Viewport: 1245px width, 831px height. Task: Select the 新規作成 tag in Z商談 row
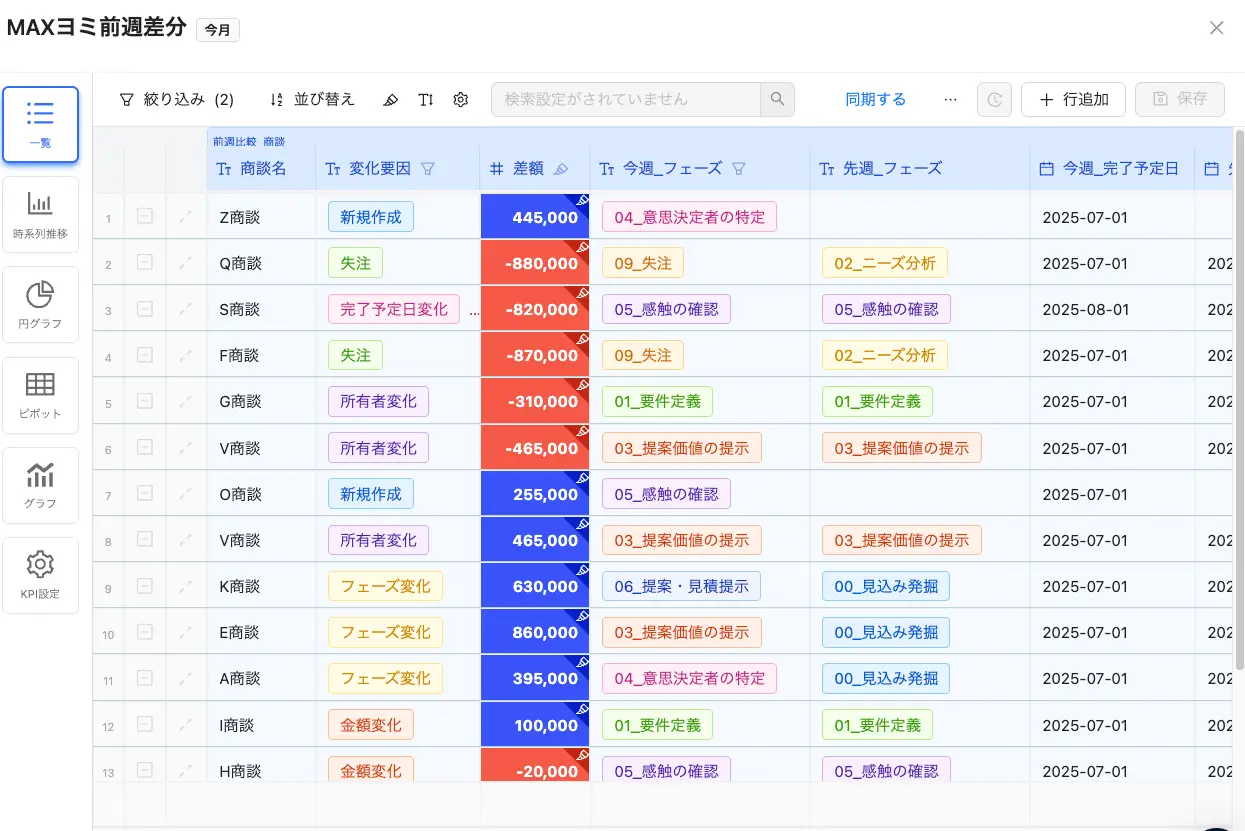pos(371,217)
